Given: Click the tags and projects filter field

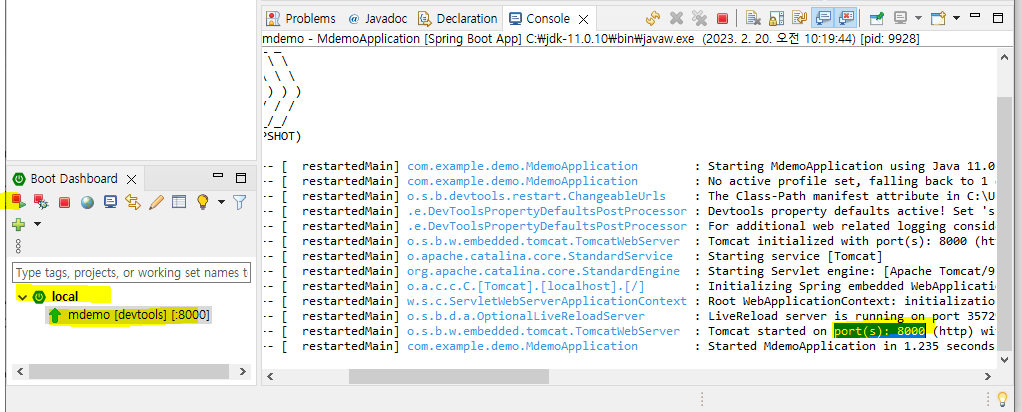Looking at the screenshot, I should pos(132,272).
